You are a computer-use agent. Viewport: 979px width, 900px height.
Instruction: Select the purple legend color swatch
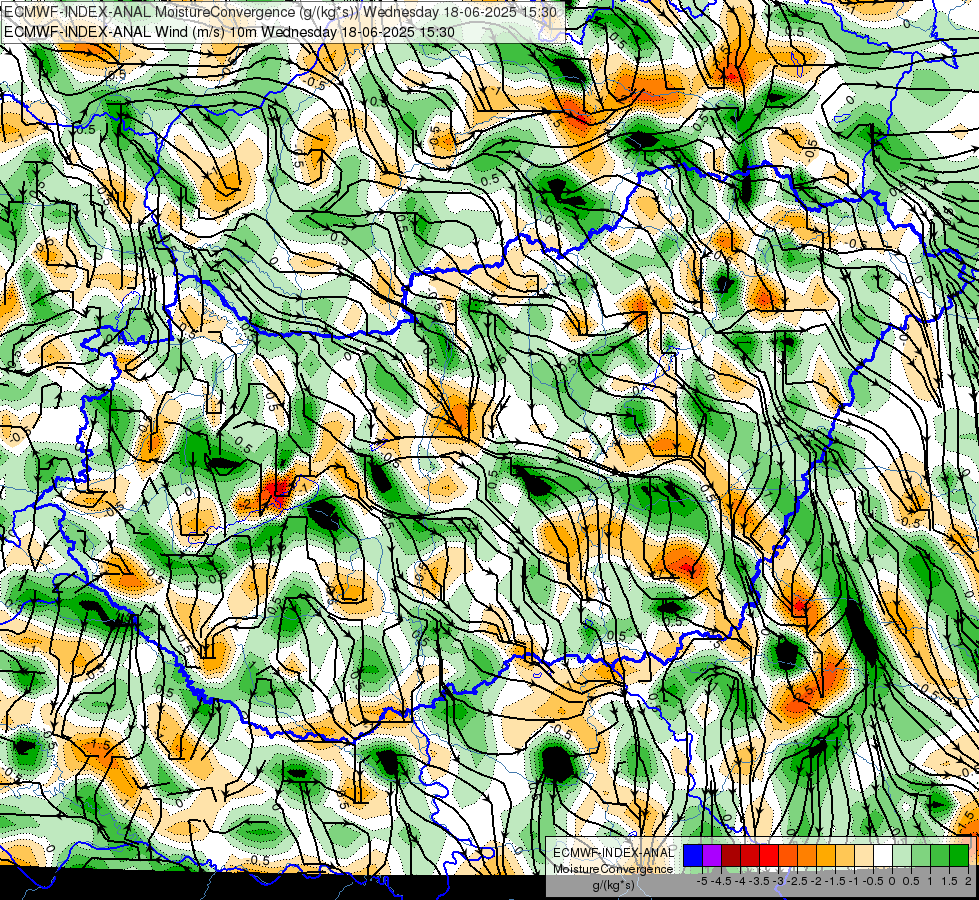click(712, 856)
